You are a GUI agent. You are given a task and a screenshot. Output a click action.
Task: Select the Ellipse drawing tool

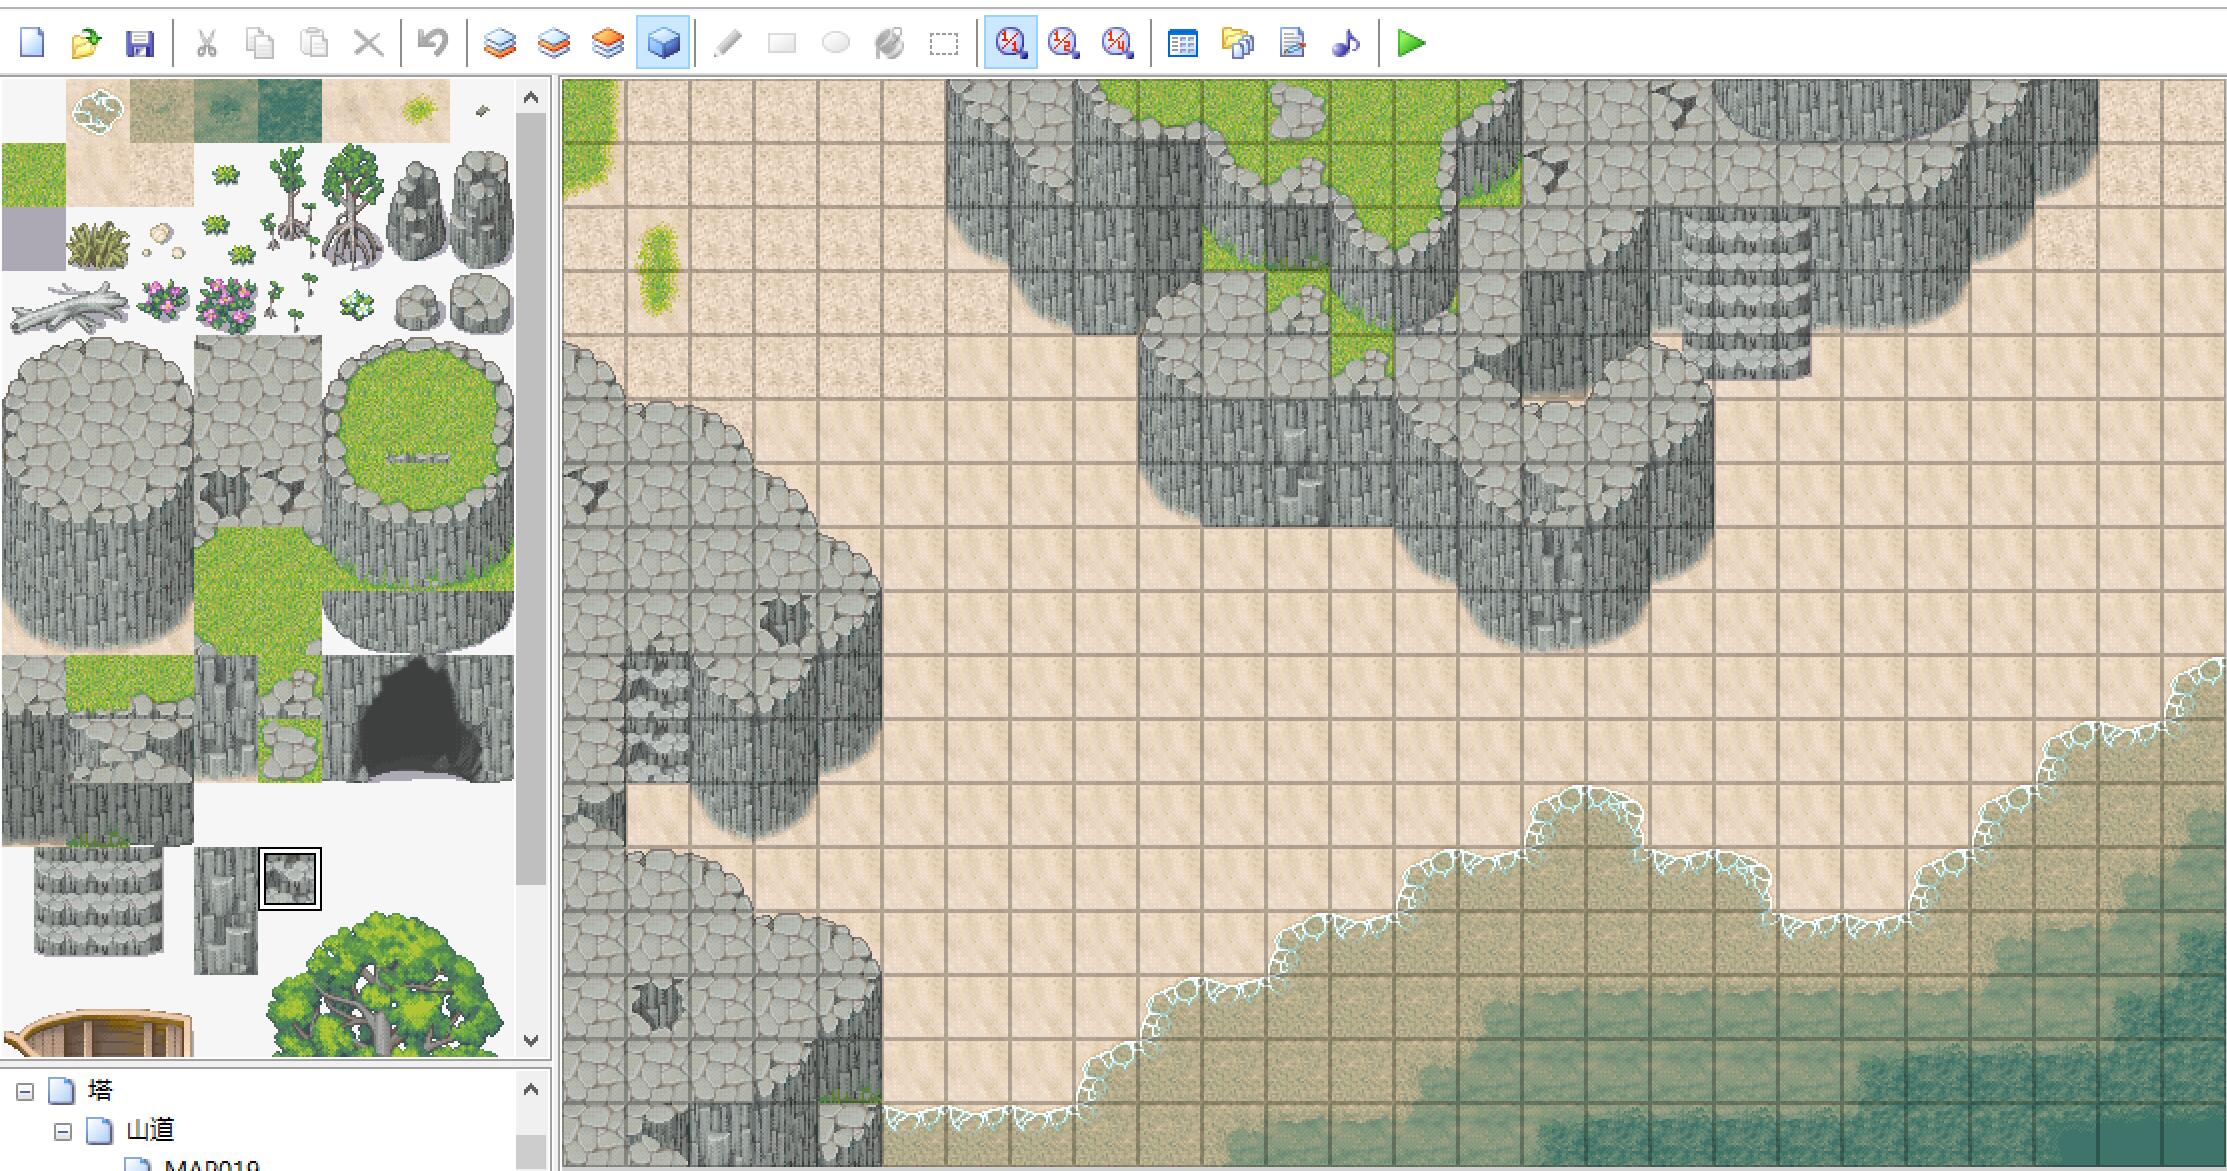(836, 43)
